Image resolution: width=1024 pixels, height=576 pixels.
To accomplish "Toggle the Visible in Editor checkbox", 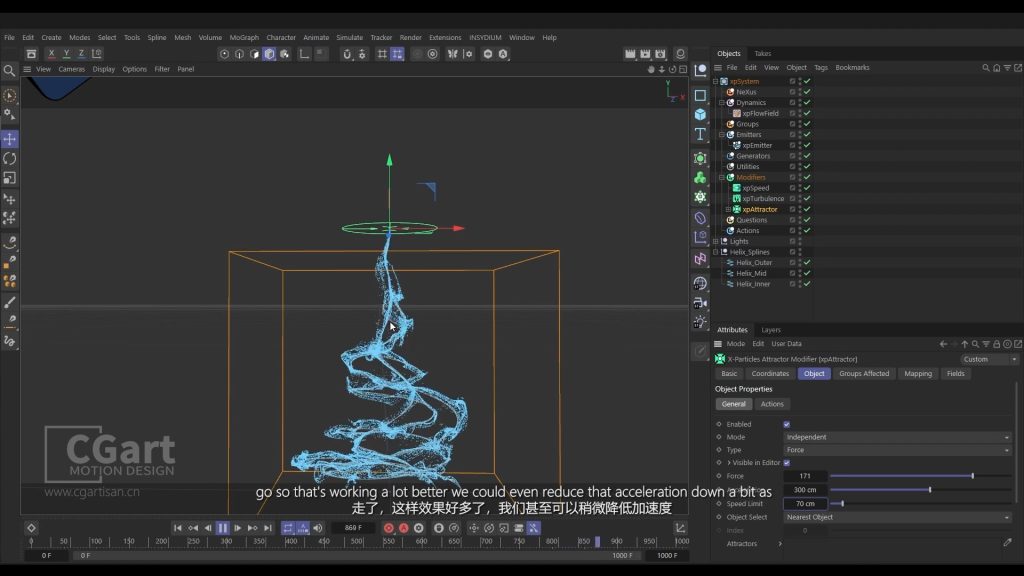I will click(x=786, y=463).
